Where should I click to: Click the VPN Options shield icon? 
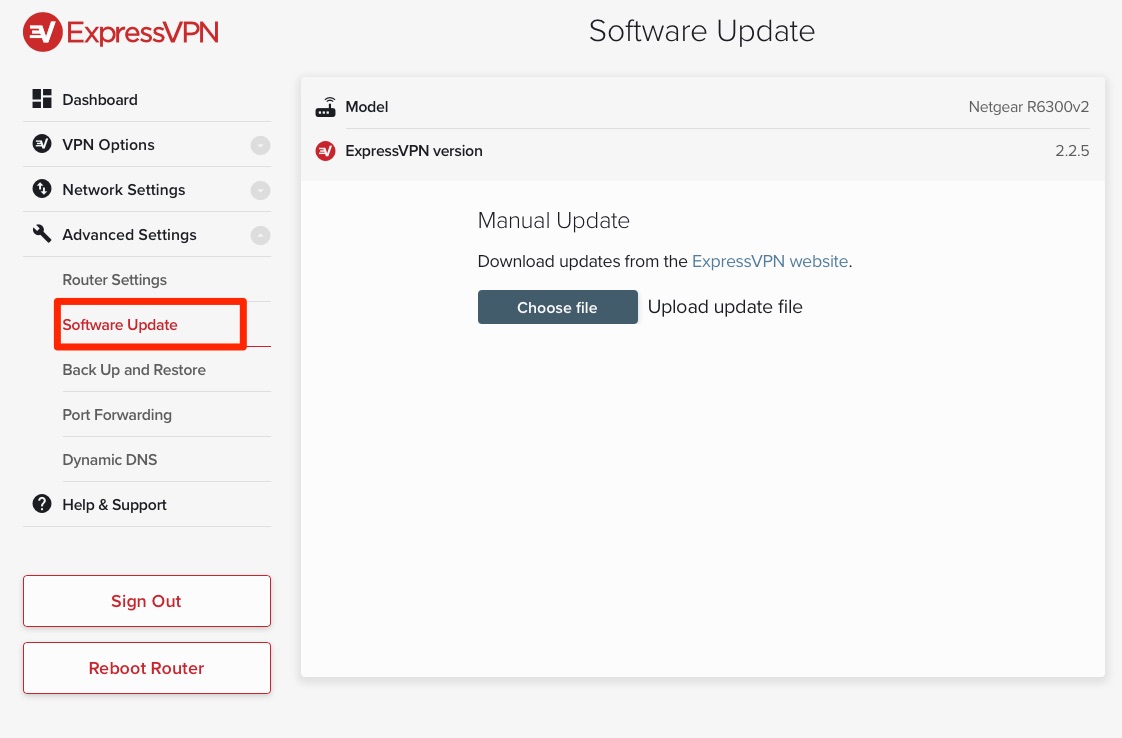[x=41, y=144]
